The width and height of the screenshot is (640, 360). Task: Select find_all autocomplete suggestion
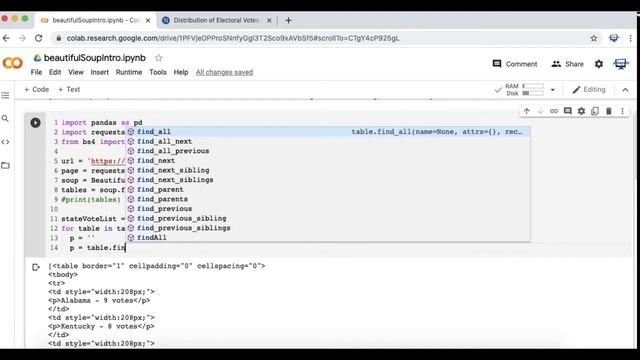point(328,132)
